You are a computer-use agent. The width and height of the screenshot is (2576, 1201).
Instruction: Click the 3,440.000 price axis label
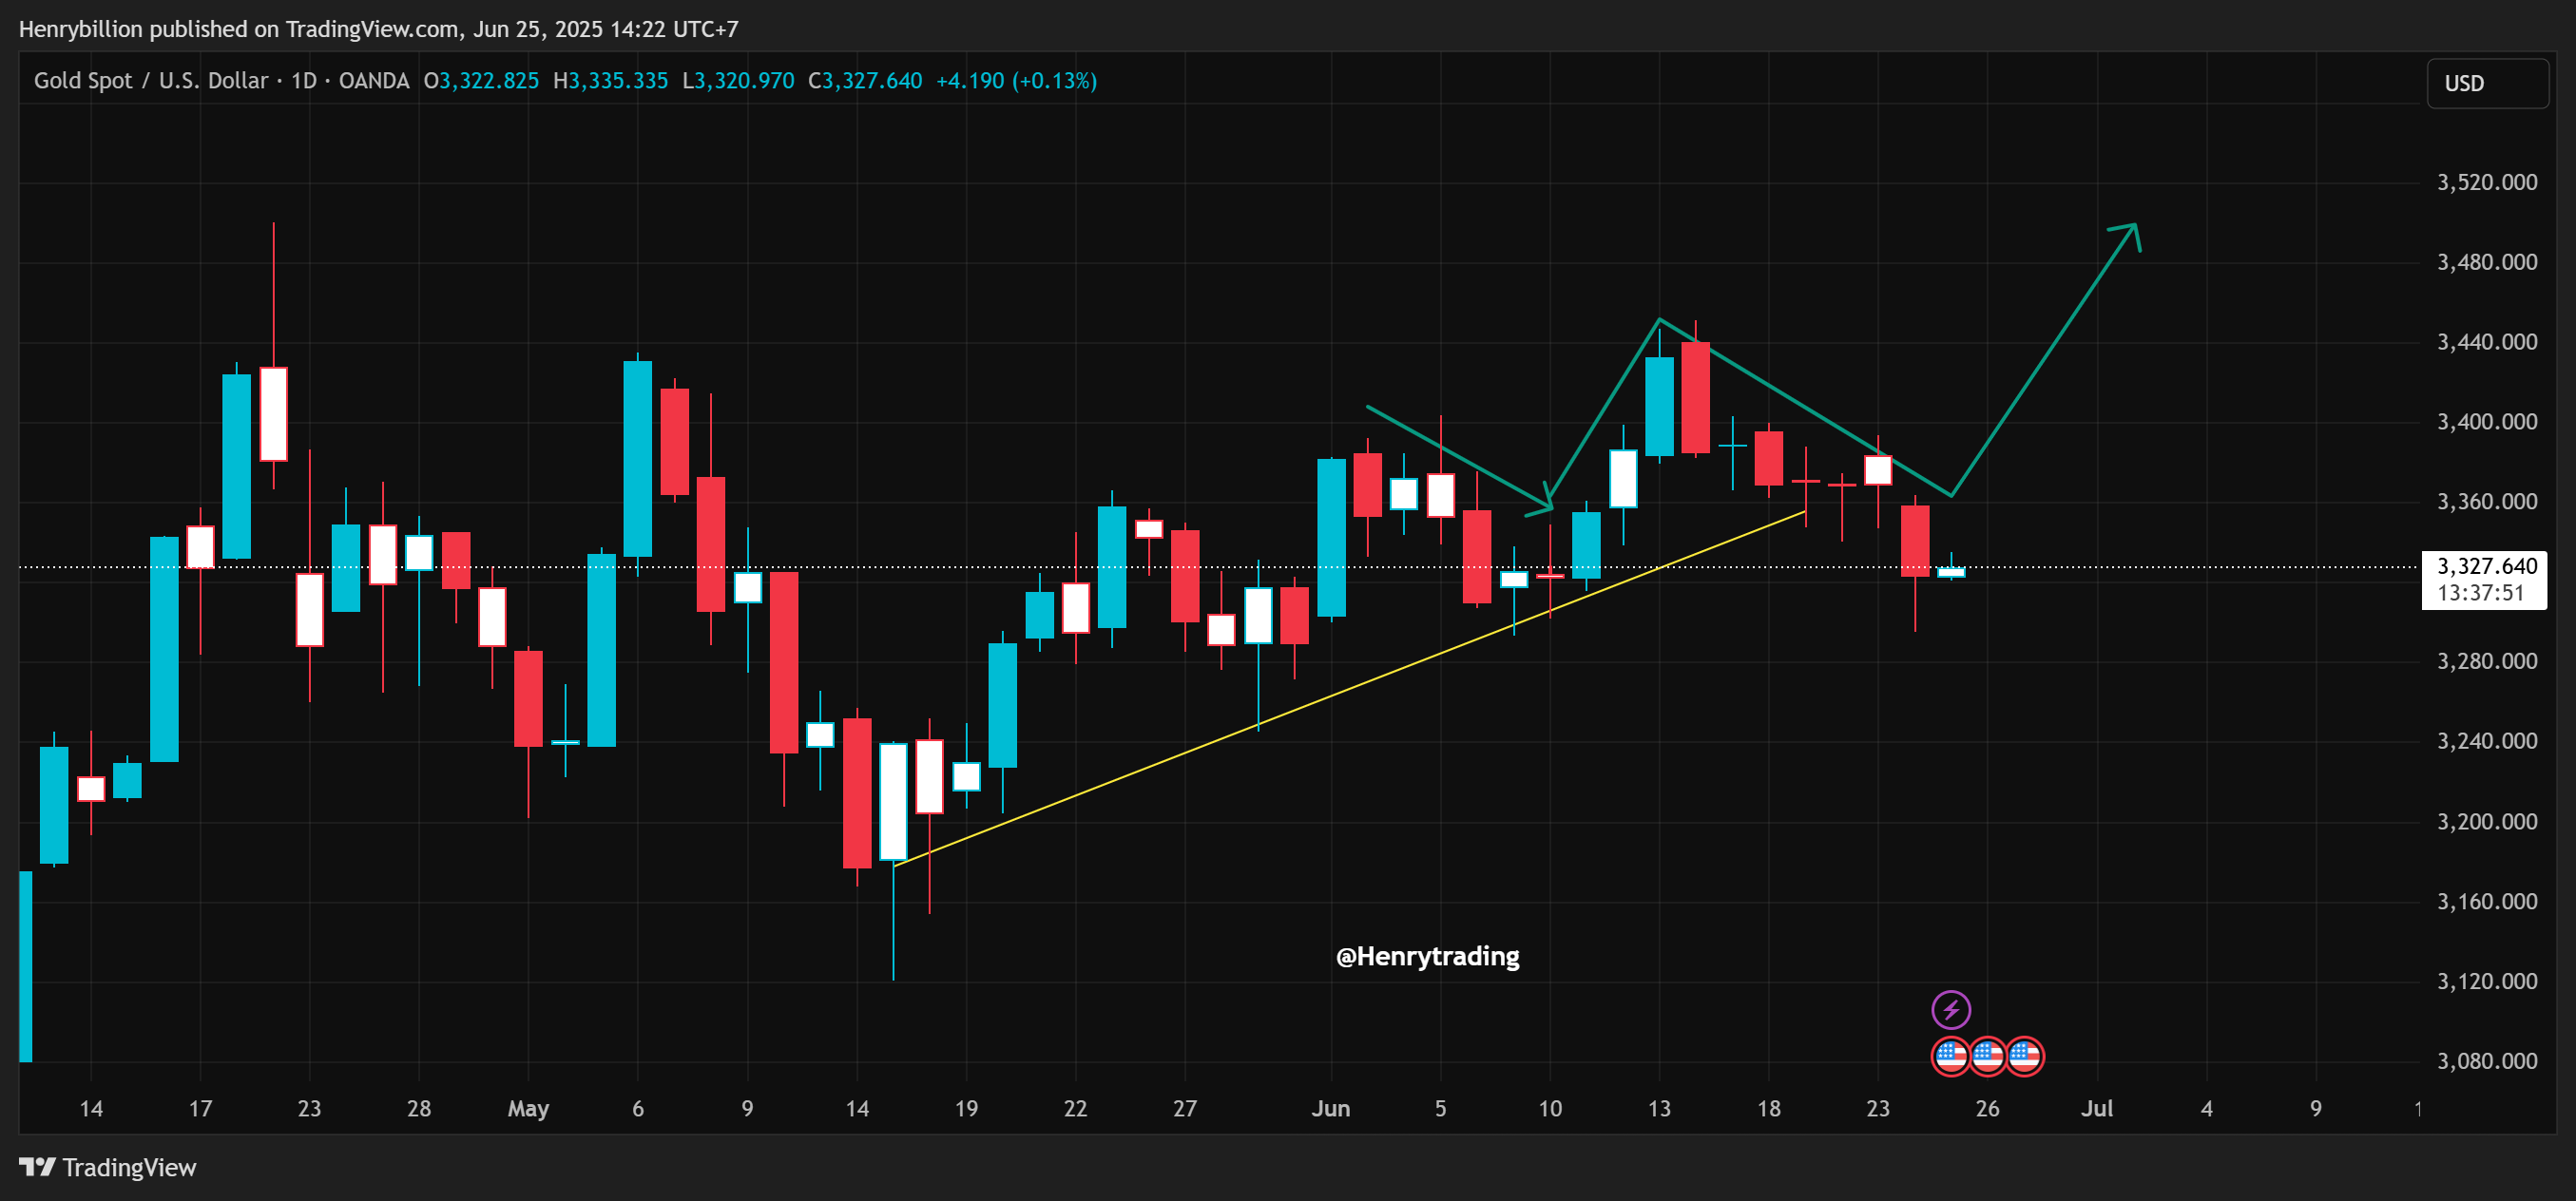[x=2486, y=342]
